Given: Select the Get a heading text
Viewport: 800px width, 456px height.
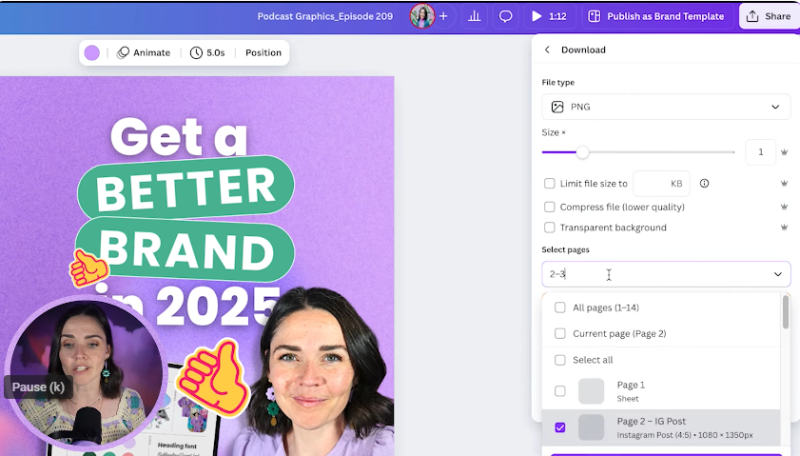Looking at the screenshot, I should 179,136.
